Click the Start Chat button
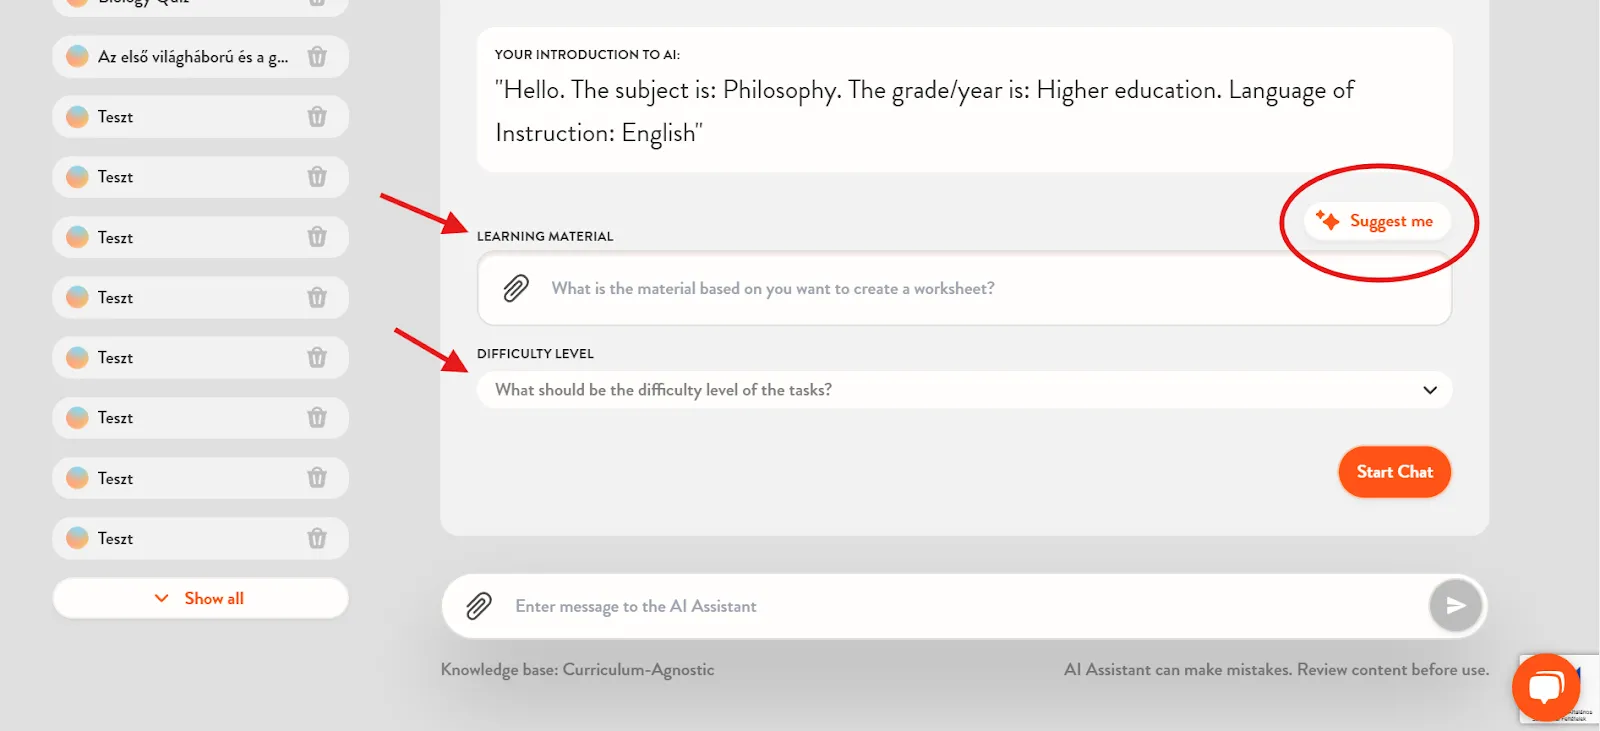This screenshot has height=731, width=1600. pyautogui.click(x=1394, y=472)
